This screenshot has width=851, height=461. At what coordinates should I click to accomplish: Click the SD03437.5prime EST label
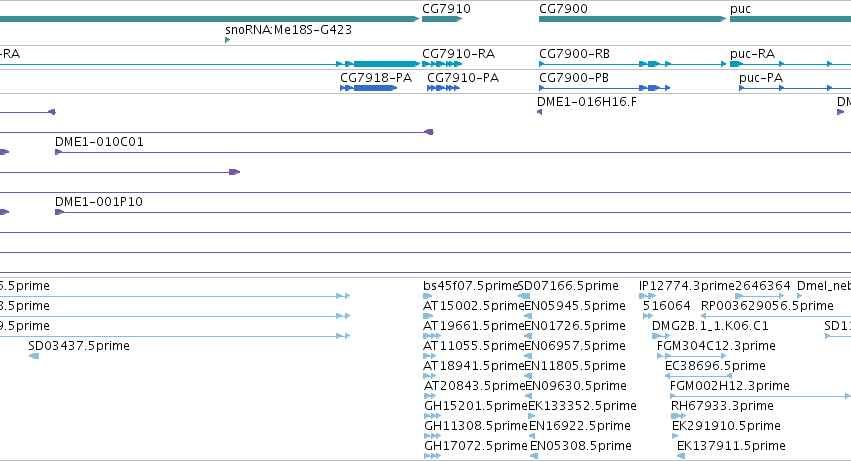pos(79,345)
